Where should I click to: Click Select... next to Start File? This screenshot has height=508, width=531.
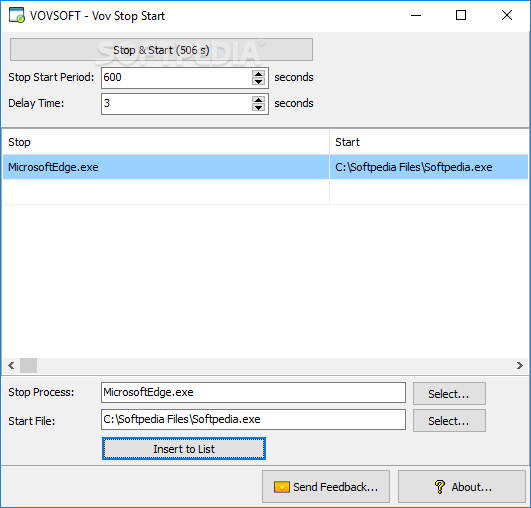click(x=449, y=421)
